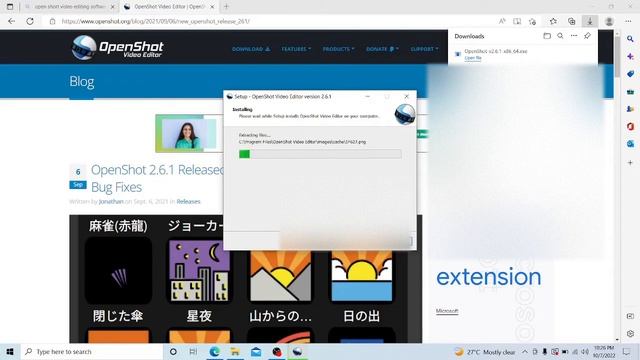Click Open file under OpenShot installer download
Screen dimensions: 640x360
click(473, 58)
